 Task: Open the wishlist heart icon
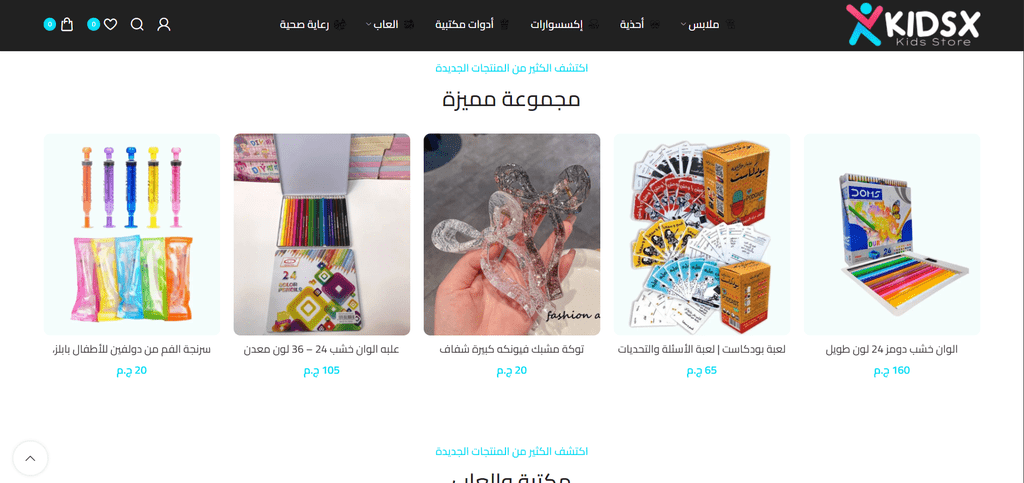[110, 25]
